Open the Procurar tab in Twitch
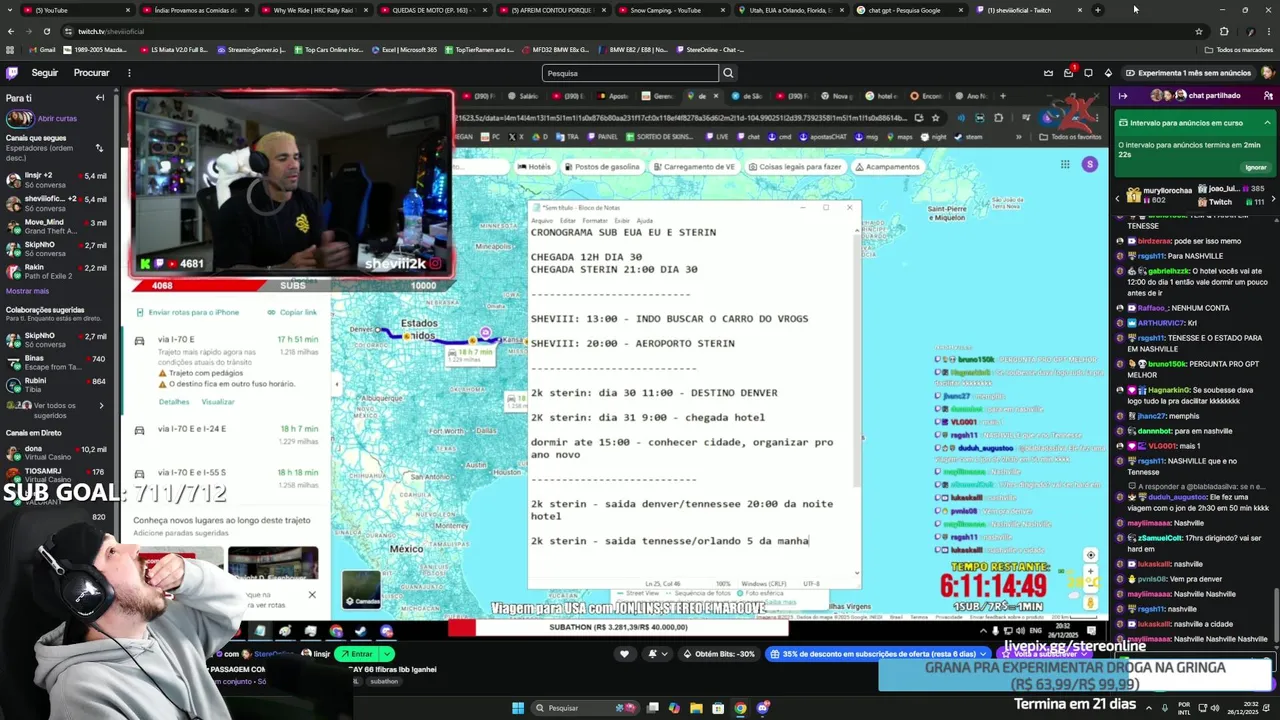The image size is (1280, 720). tap(91, 73)
